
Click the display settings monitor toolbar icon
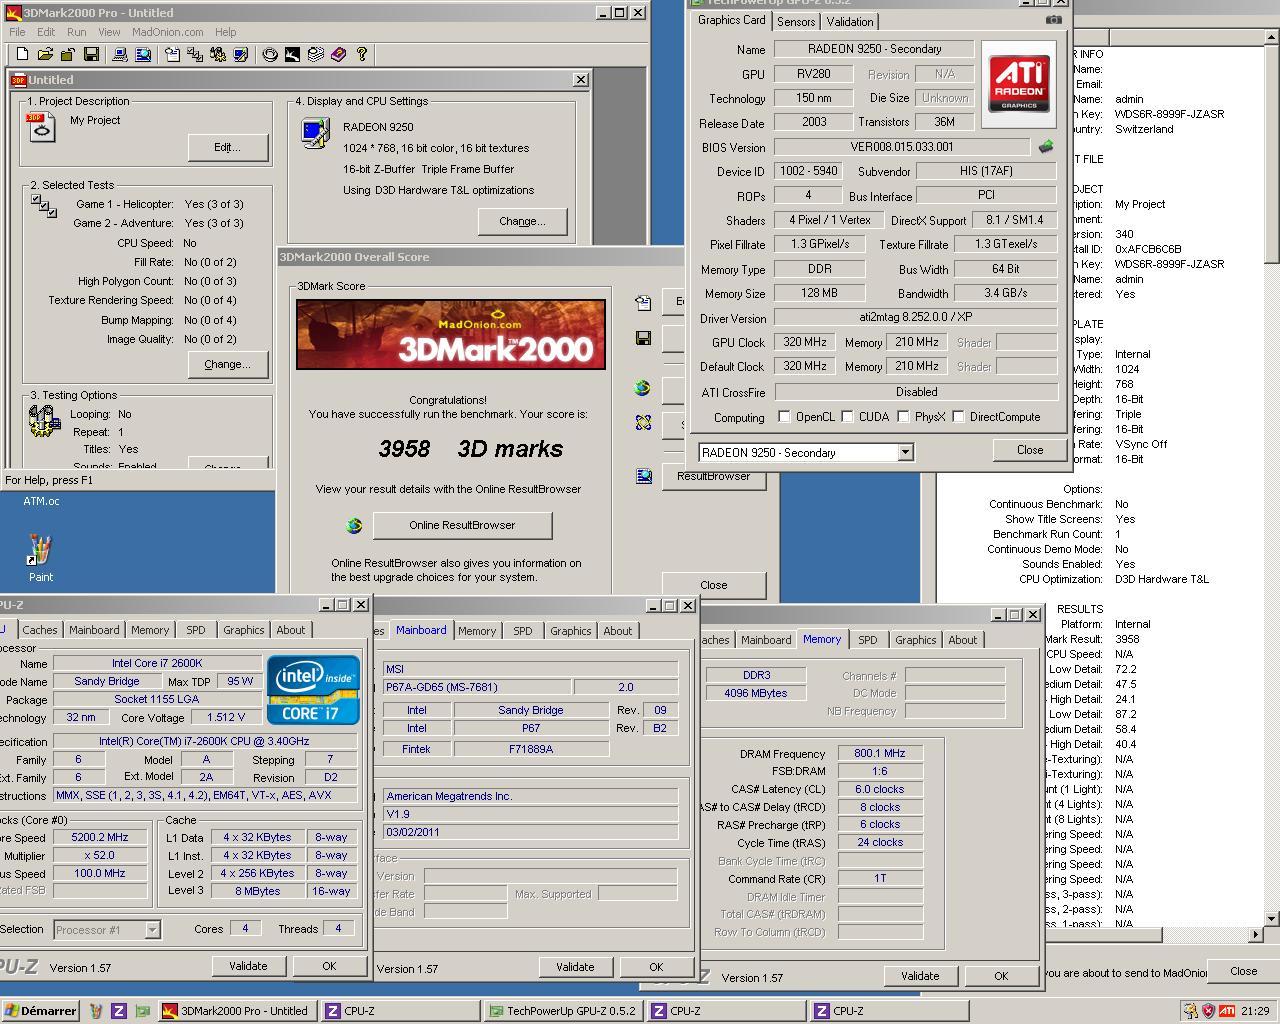241,54
